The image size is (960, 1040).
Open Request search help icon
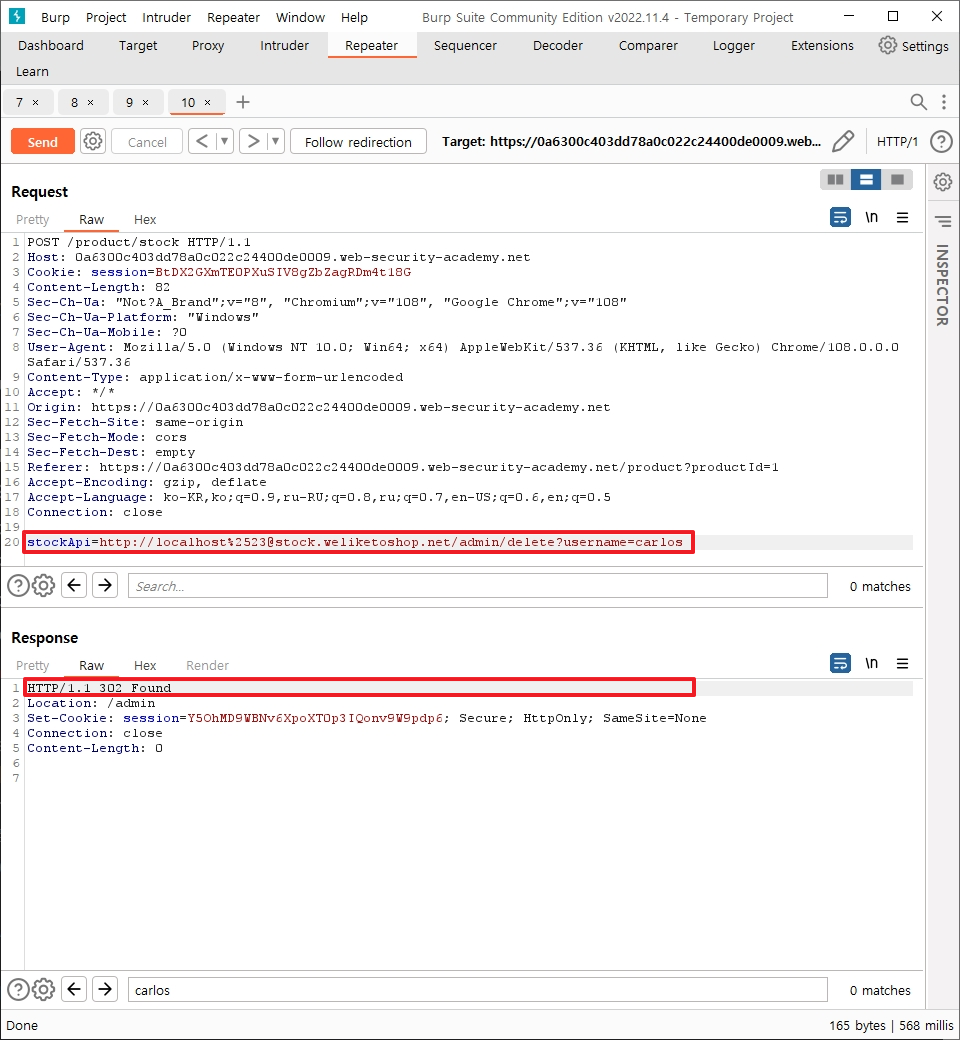click(x=18, y=586)
